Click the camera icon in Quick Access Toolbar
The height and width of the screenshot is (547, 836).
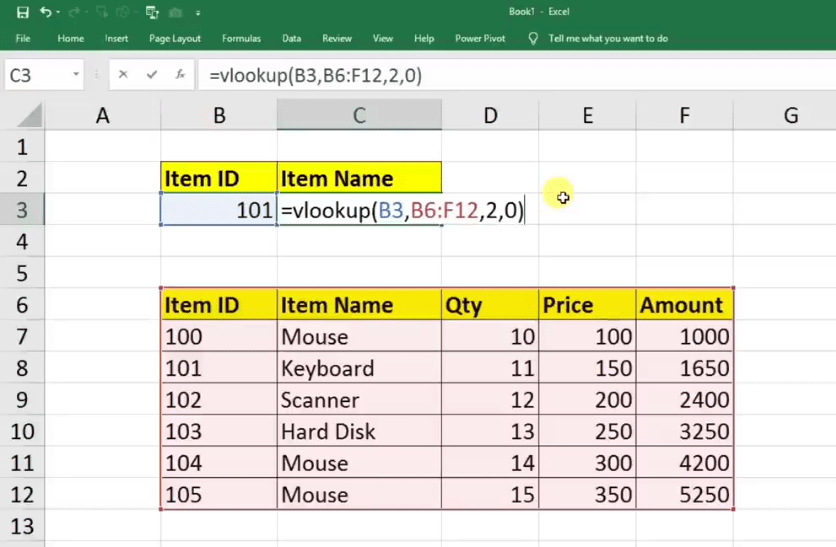pos(176,12)
